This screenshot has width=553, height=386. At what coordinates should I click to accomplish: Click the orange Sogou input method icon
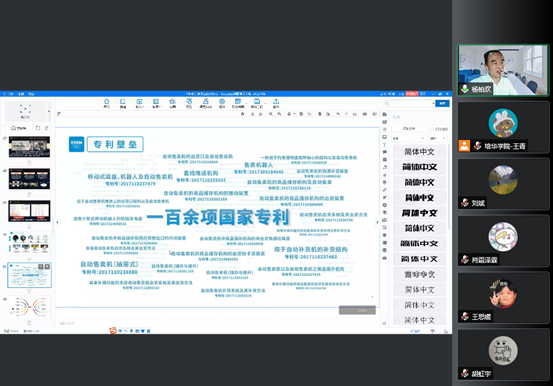113,331
